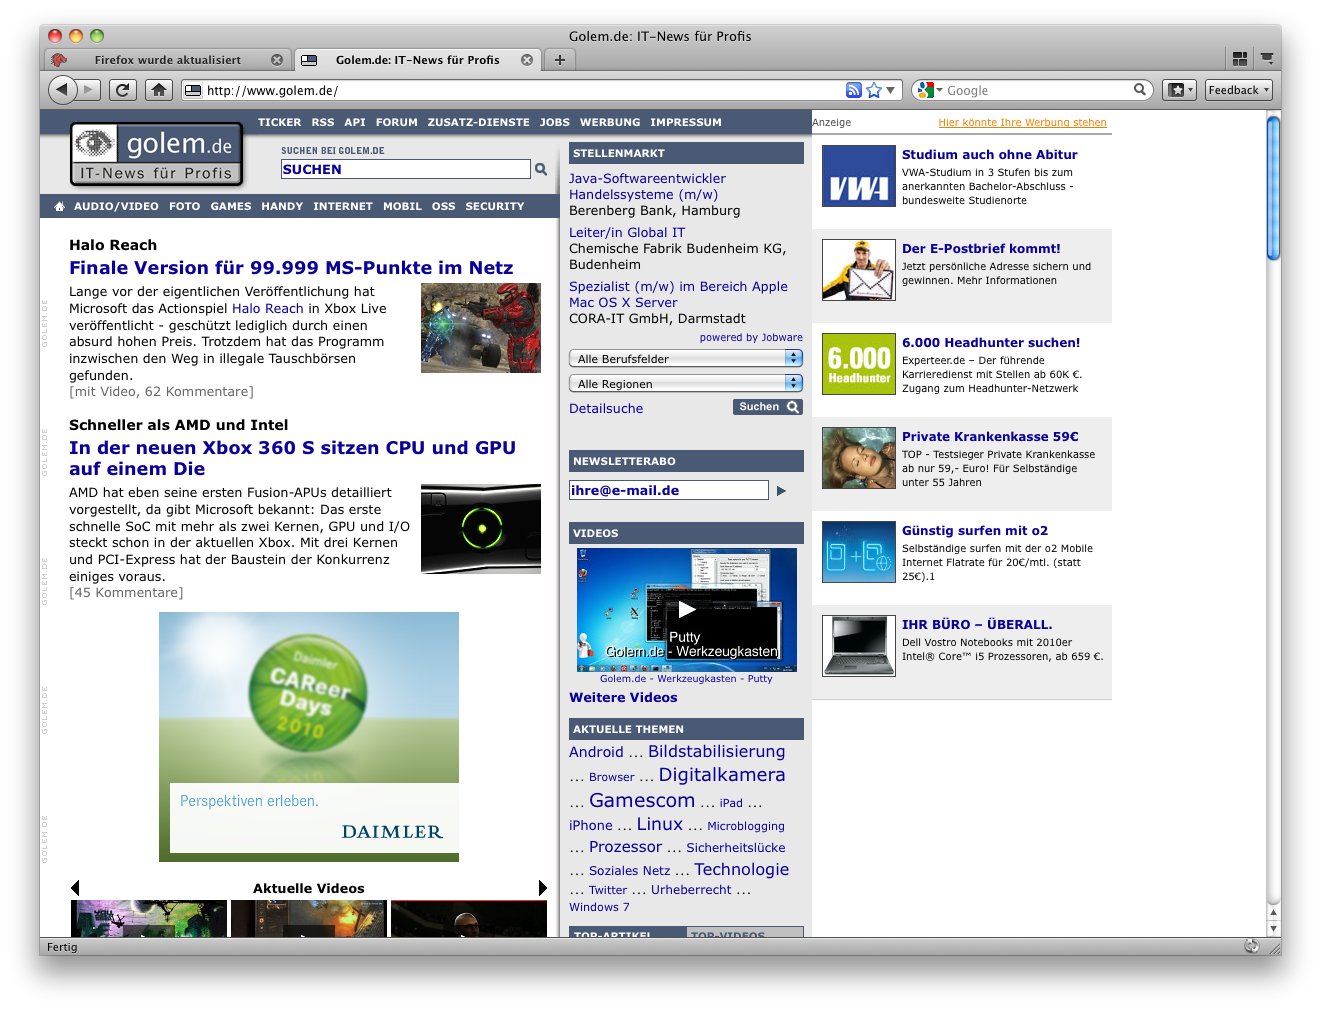The width and height of the screenshot is (1321, 1010).
Task: Open the FORUM menu item
Action: coord(397,122)
